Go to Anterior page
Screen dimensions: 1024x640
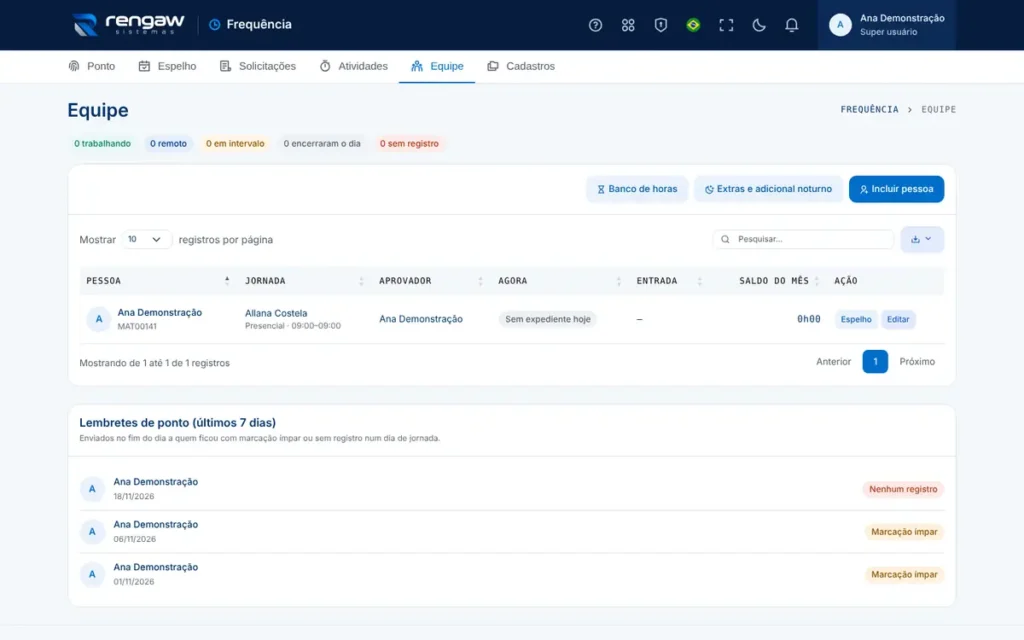pyautogui.click(x=833, y=361)
